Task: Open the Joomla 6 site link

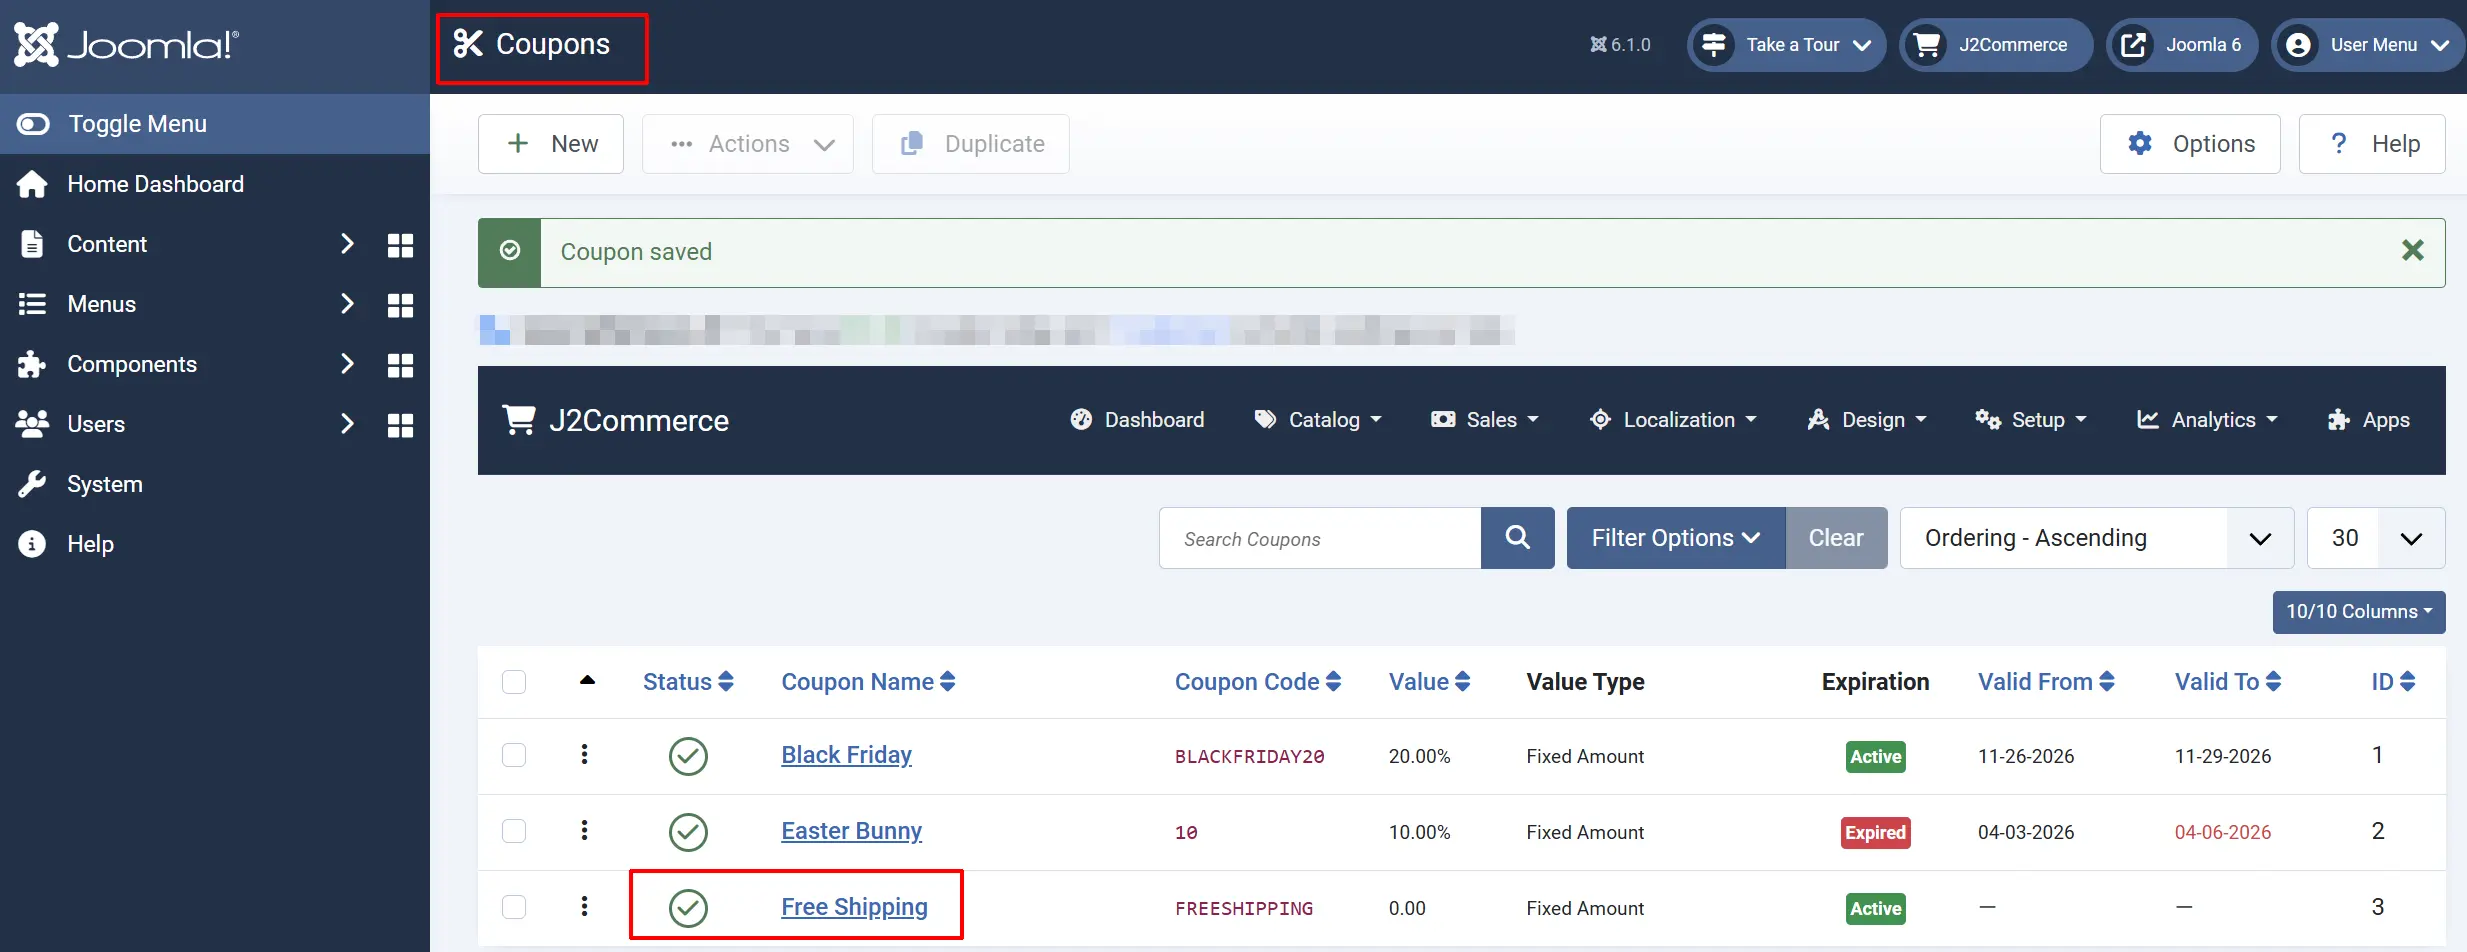Action: tap(2182, 45)
